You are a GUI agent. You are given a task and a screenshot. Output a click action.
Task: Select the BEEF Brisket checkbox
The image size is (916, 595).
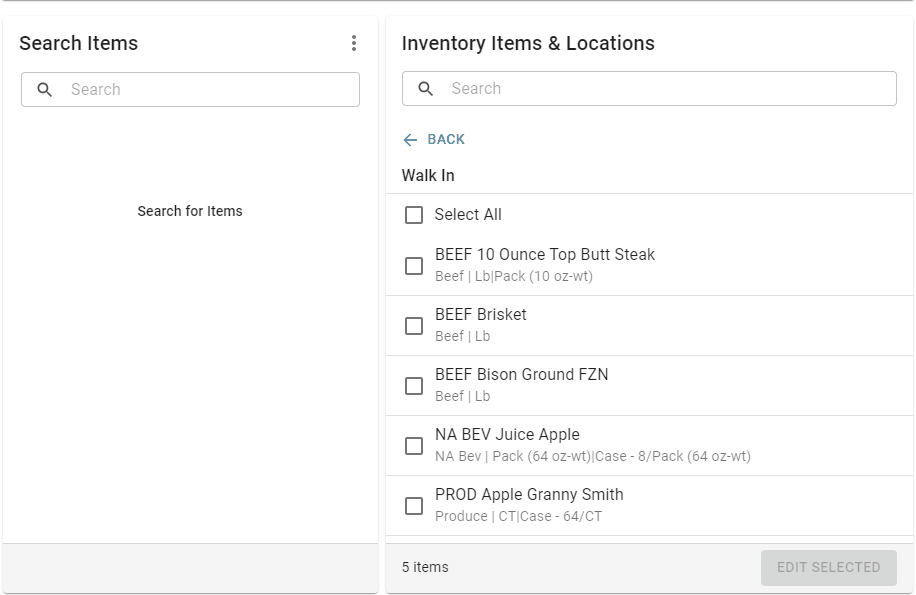(x=414, y=326)
